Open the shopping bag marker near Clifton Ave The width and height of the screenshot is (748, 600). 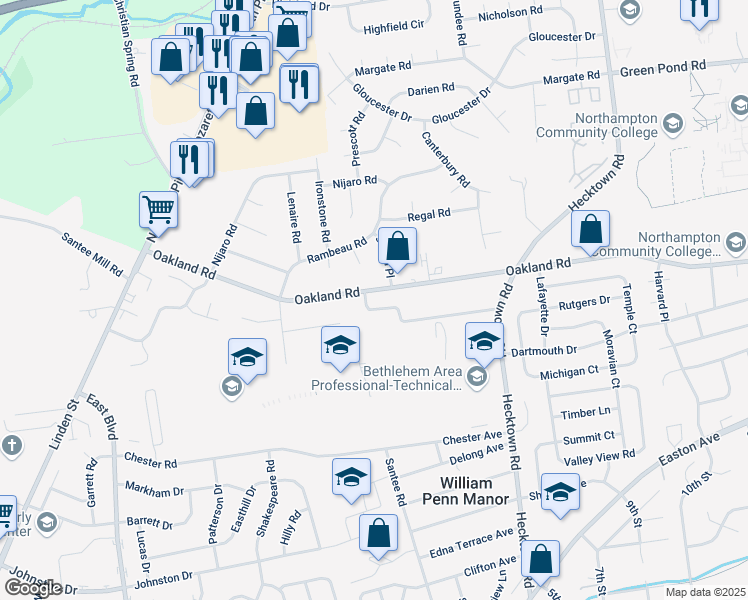coord(540,563)
